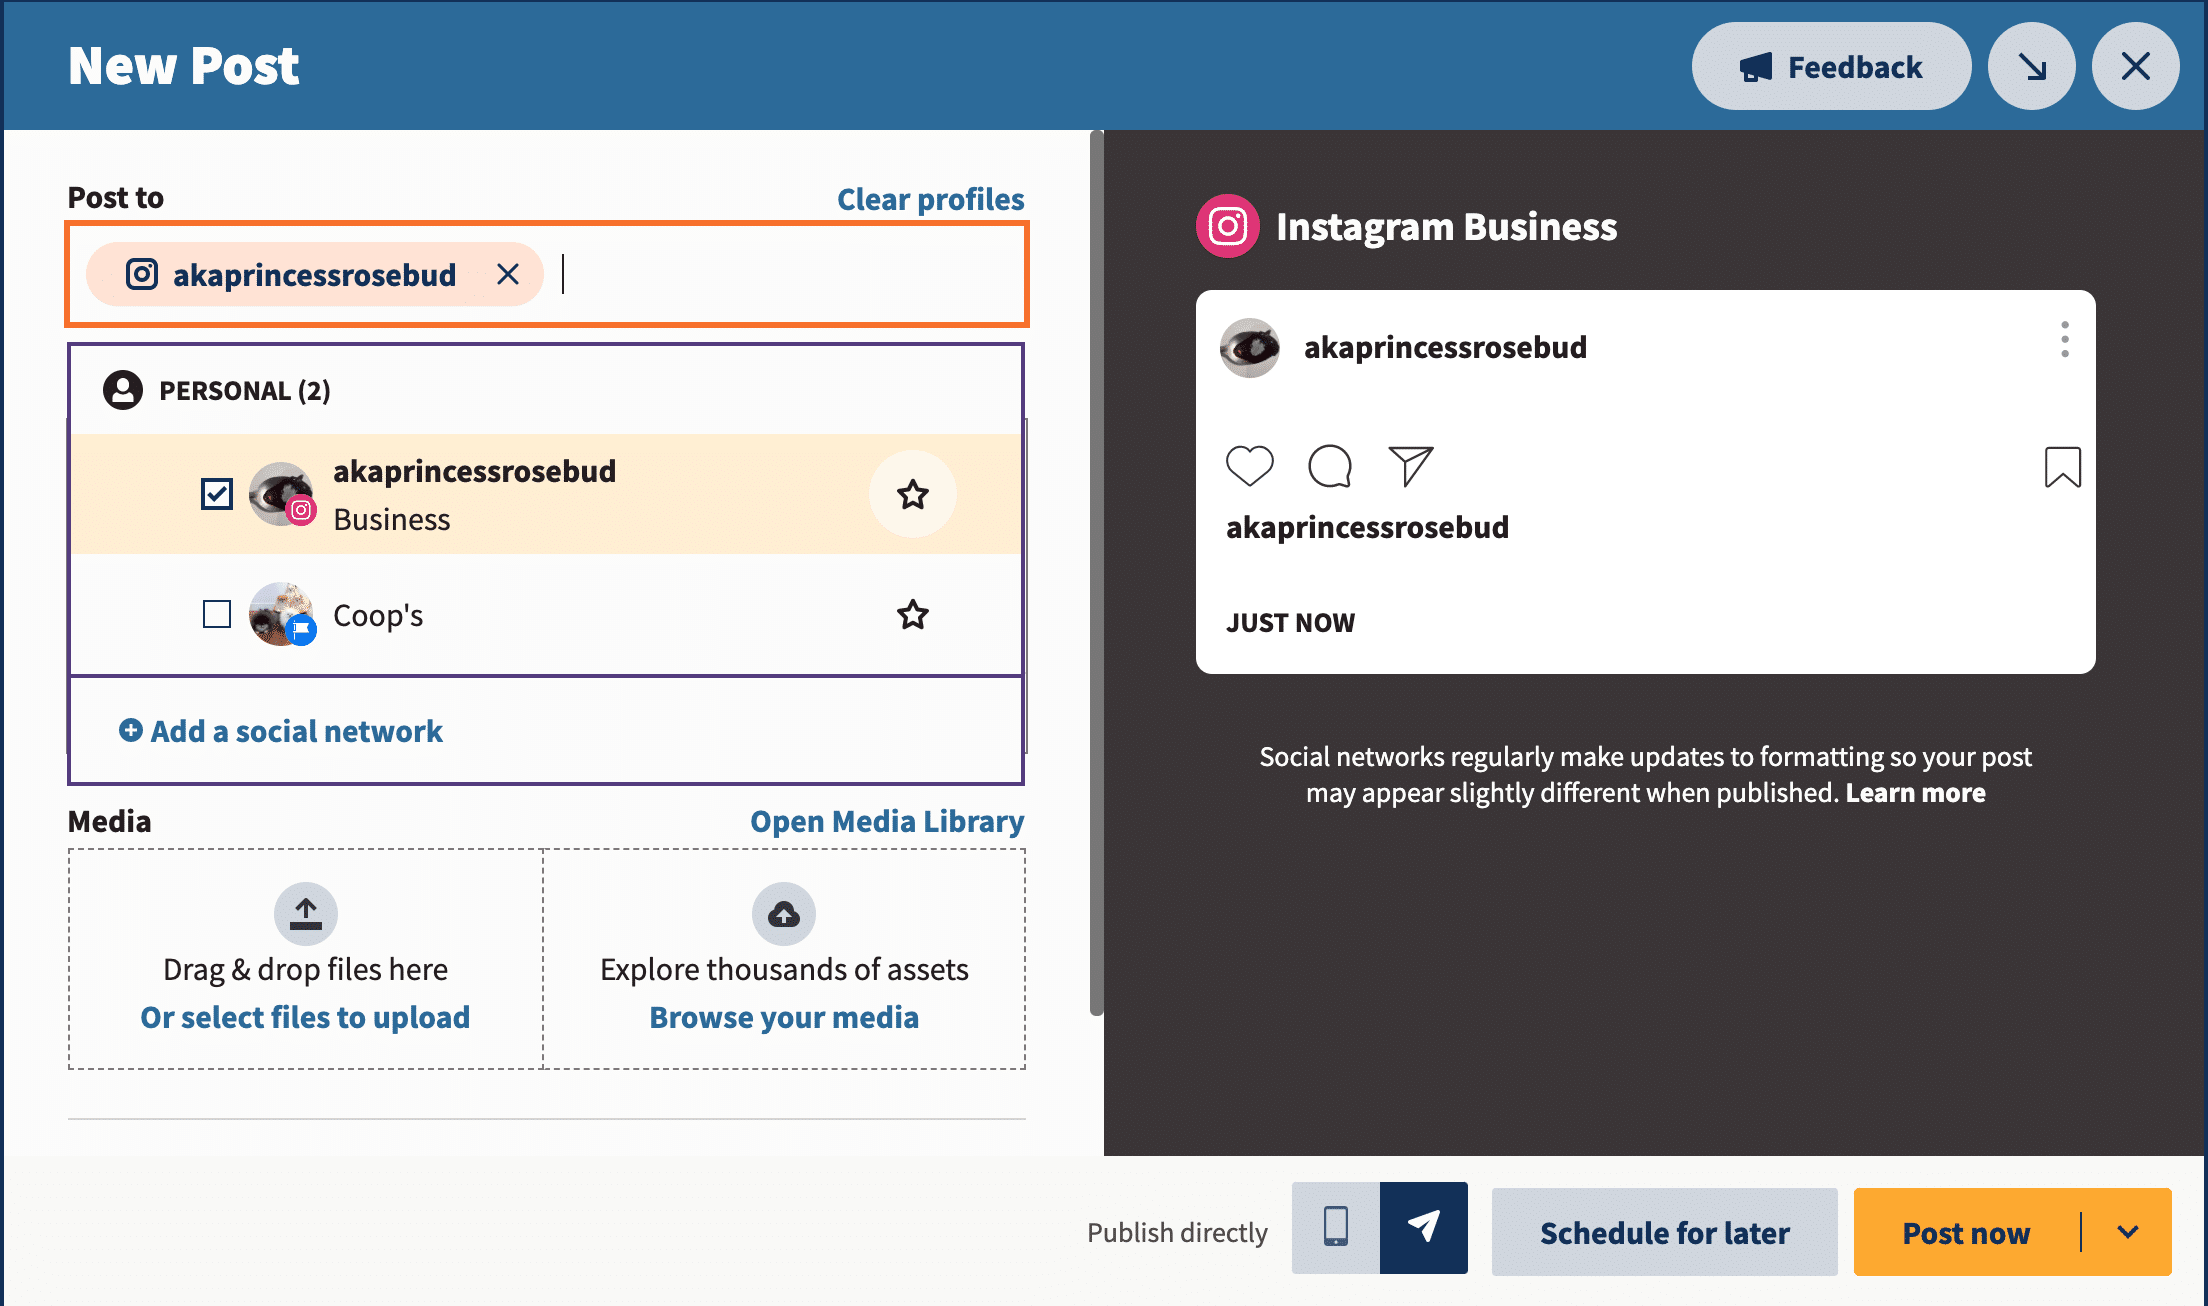Click the upload arrow icon in drag & drop area
Viewport: 2208px width, 1306px height.
[x=306, y=913]
